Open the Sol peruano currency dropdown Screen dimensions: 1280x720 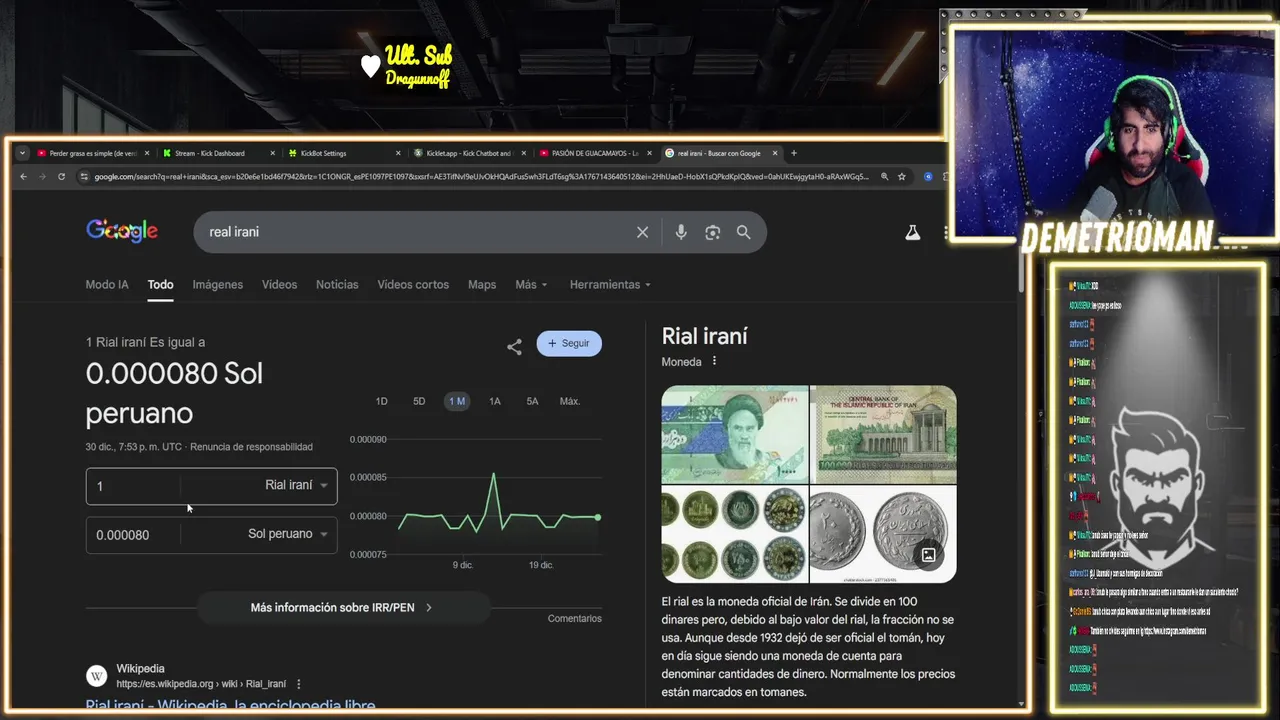click(x=288, y=534)
